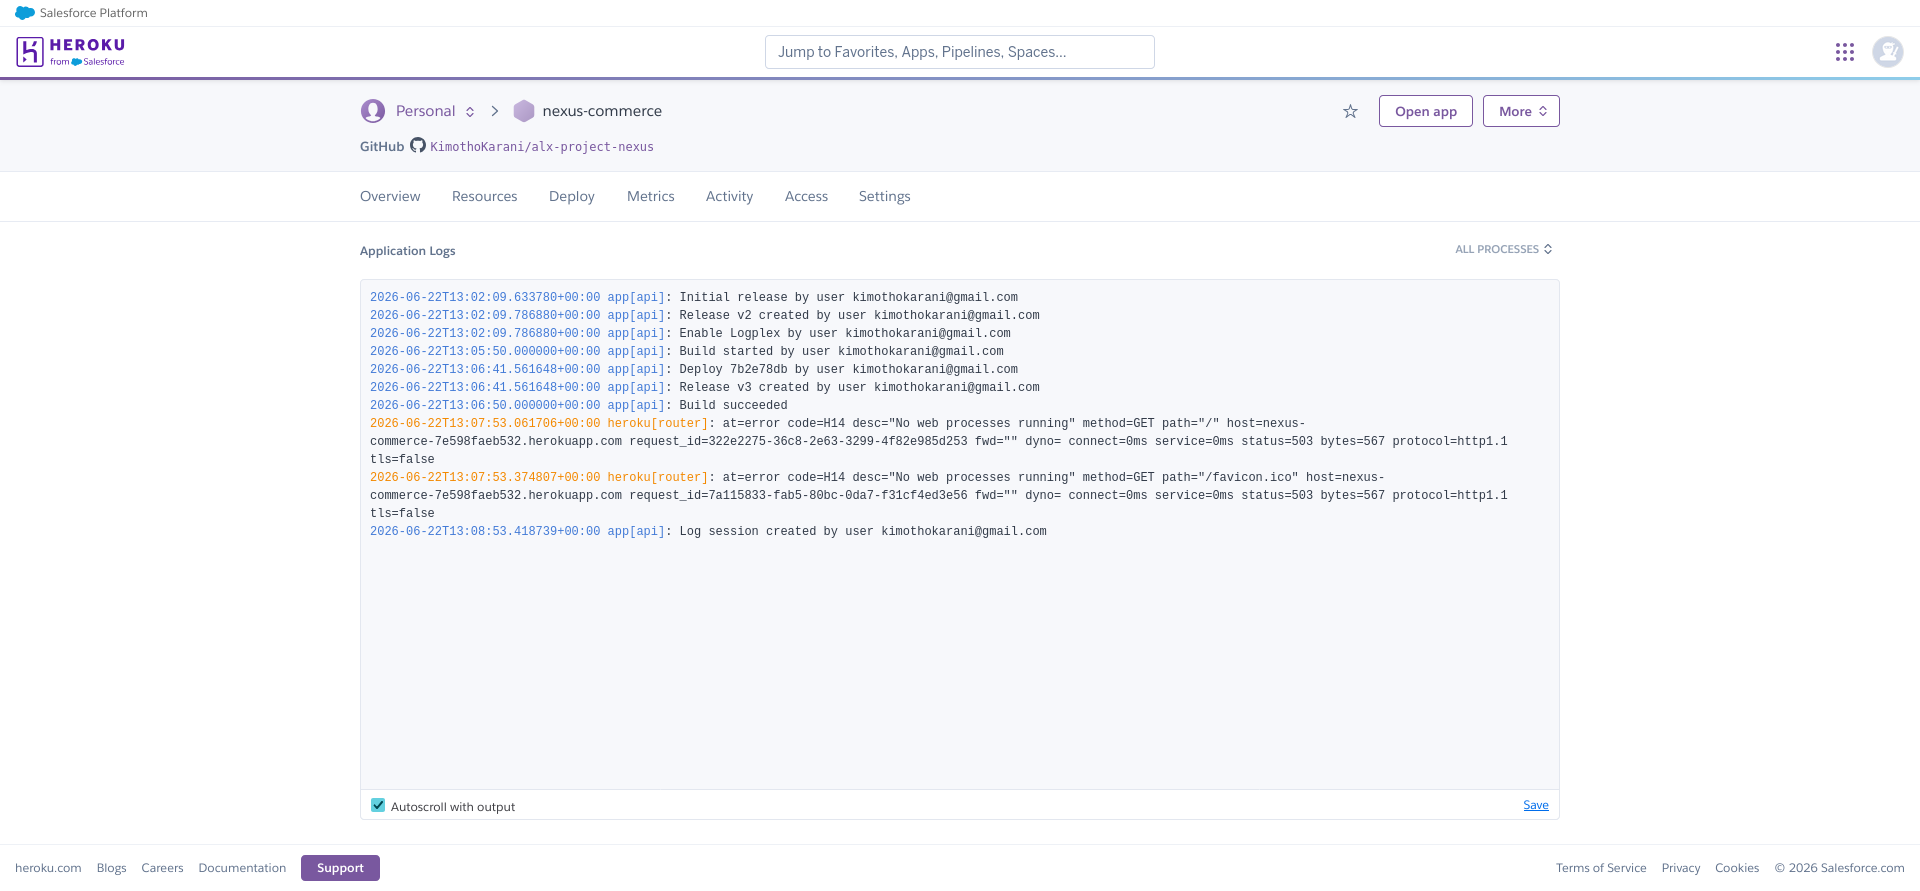Open the user account avatar menu

pyautogui.click(x=1888, y=52)
